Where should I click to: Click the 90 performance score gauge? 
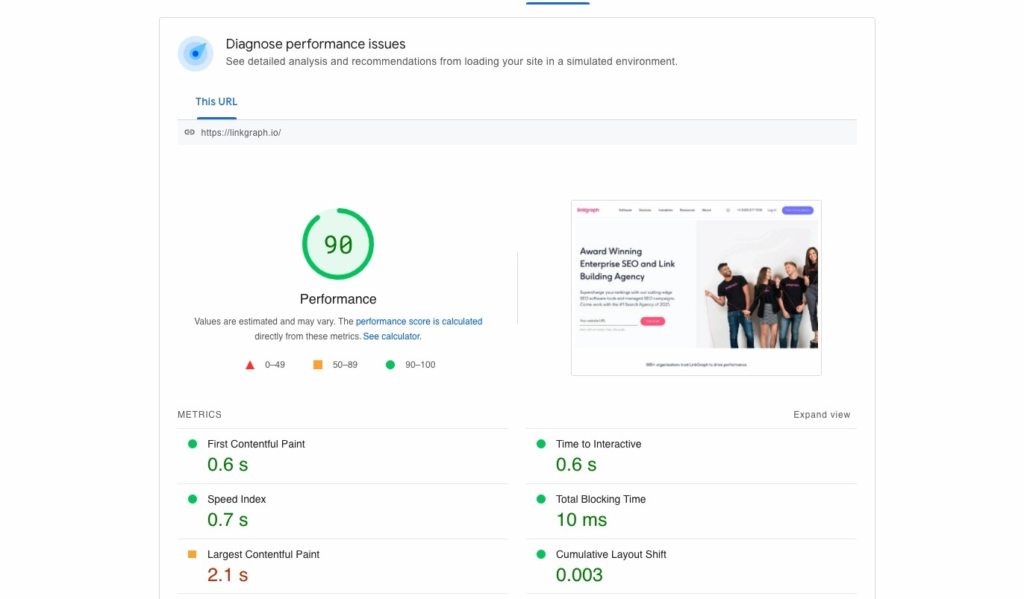pos(338,244)
